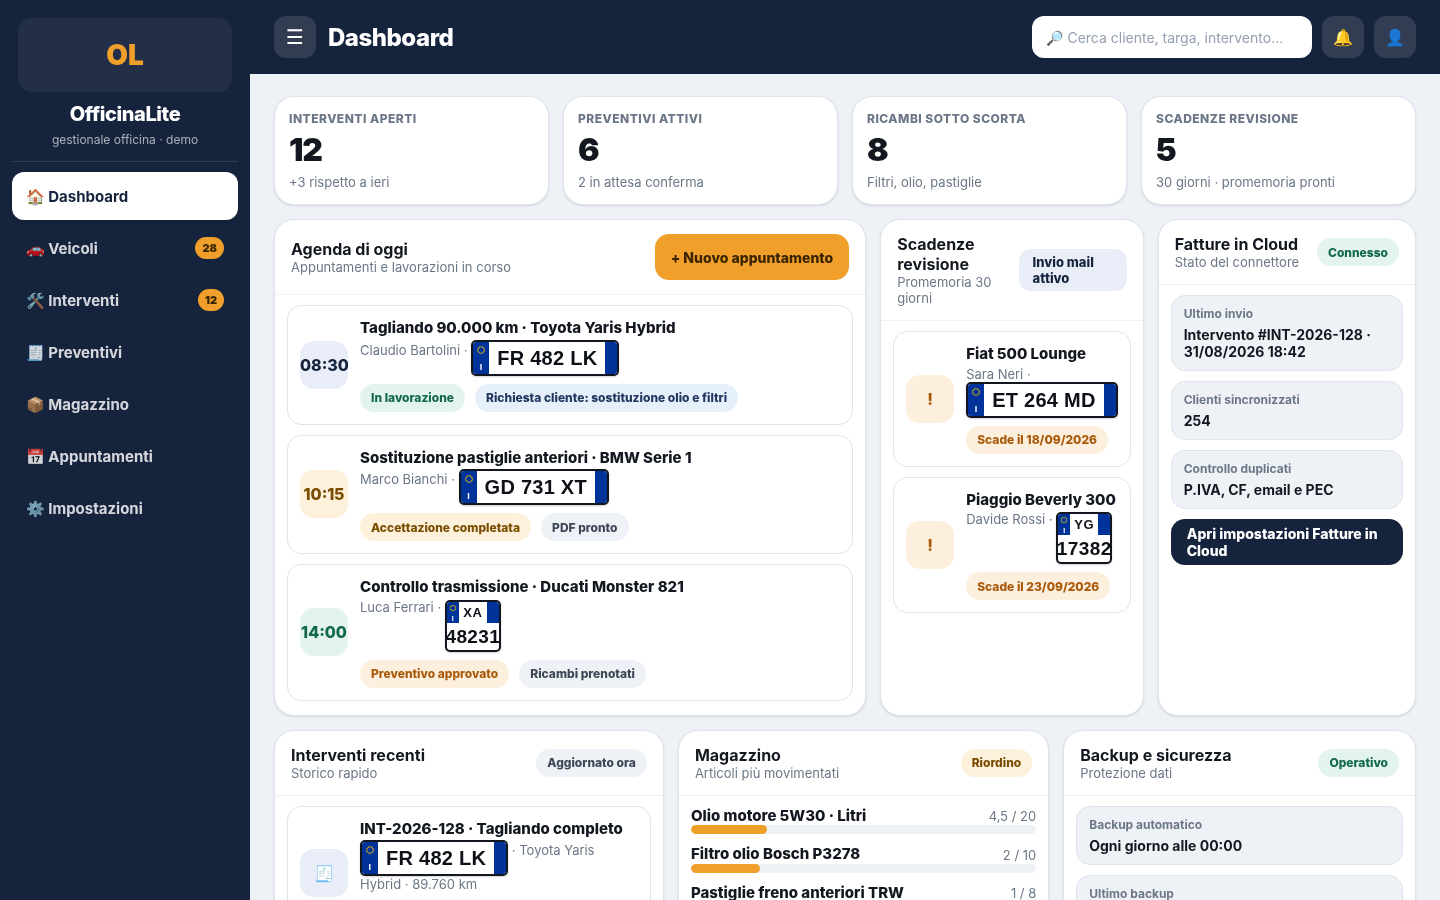Open the Scadenze revisione stat card

tap(1279, 150)
